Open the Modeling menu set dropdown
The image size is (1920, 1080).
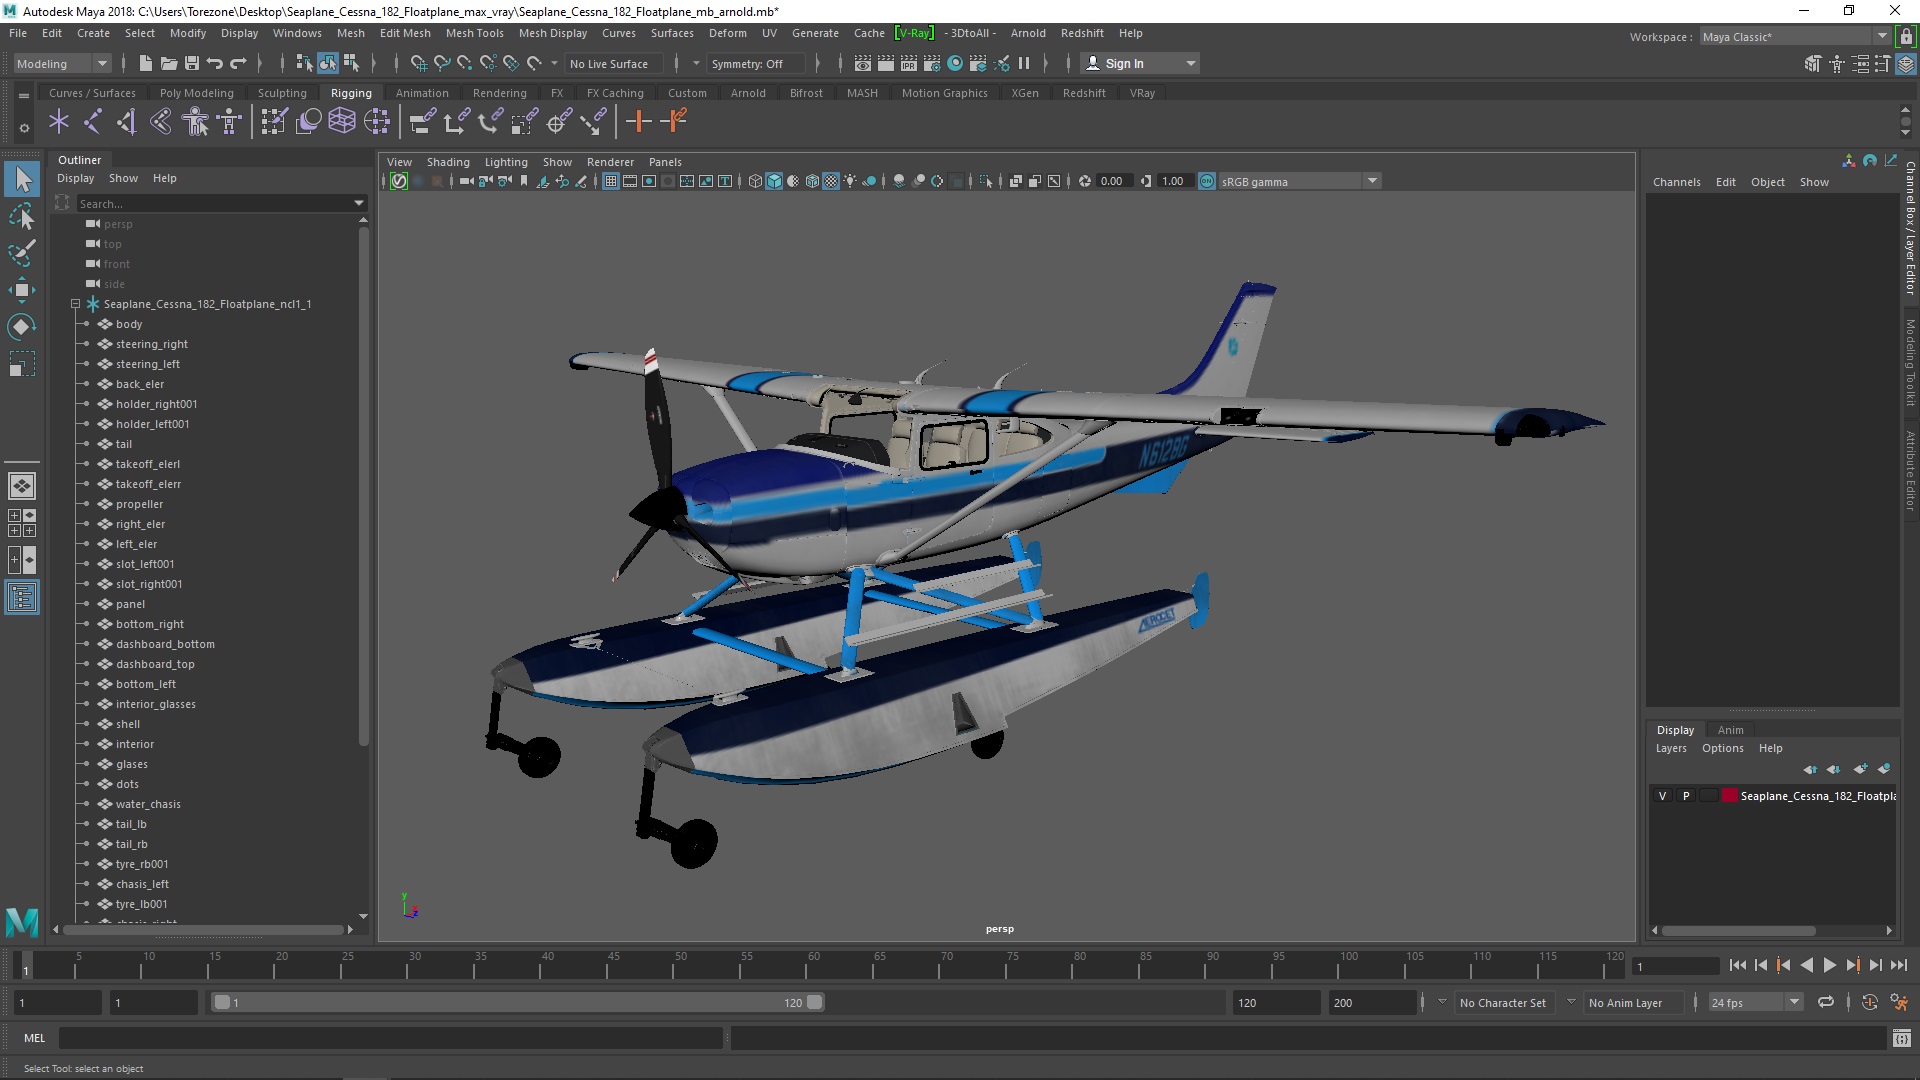pos(62,63)
